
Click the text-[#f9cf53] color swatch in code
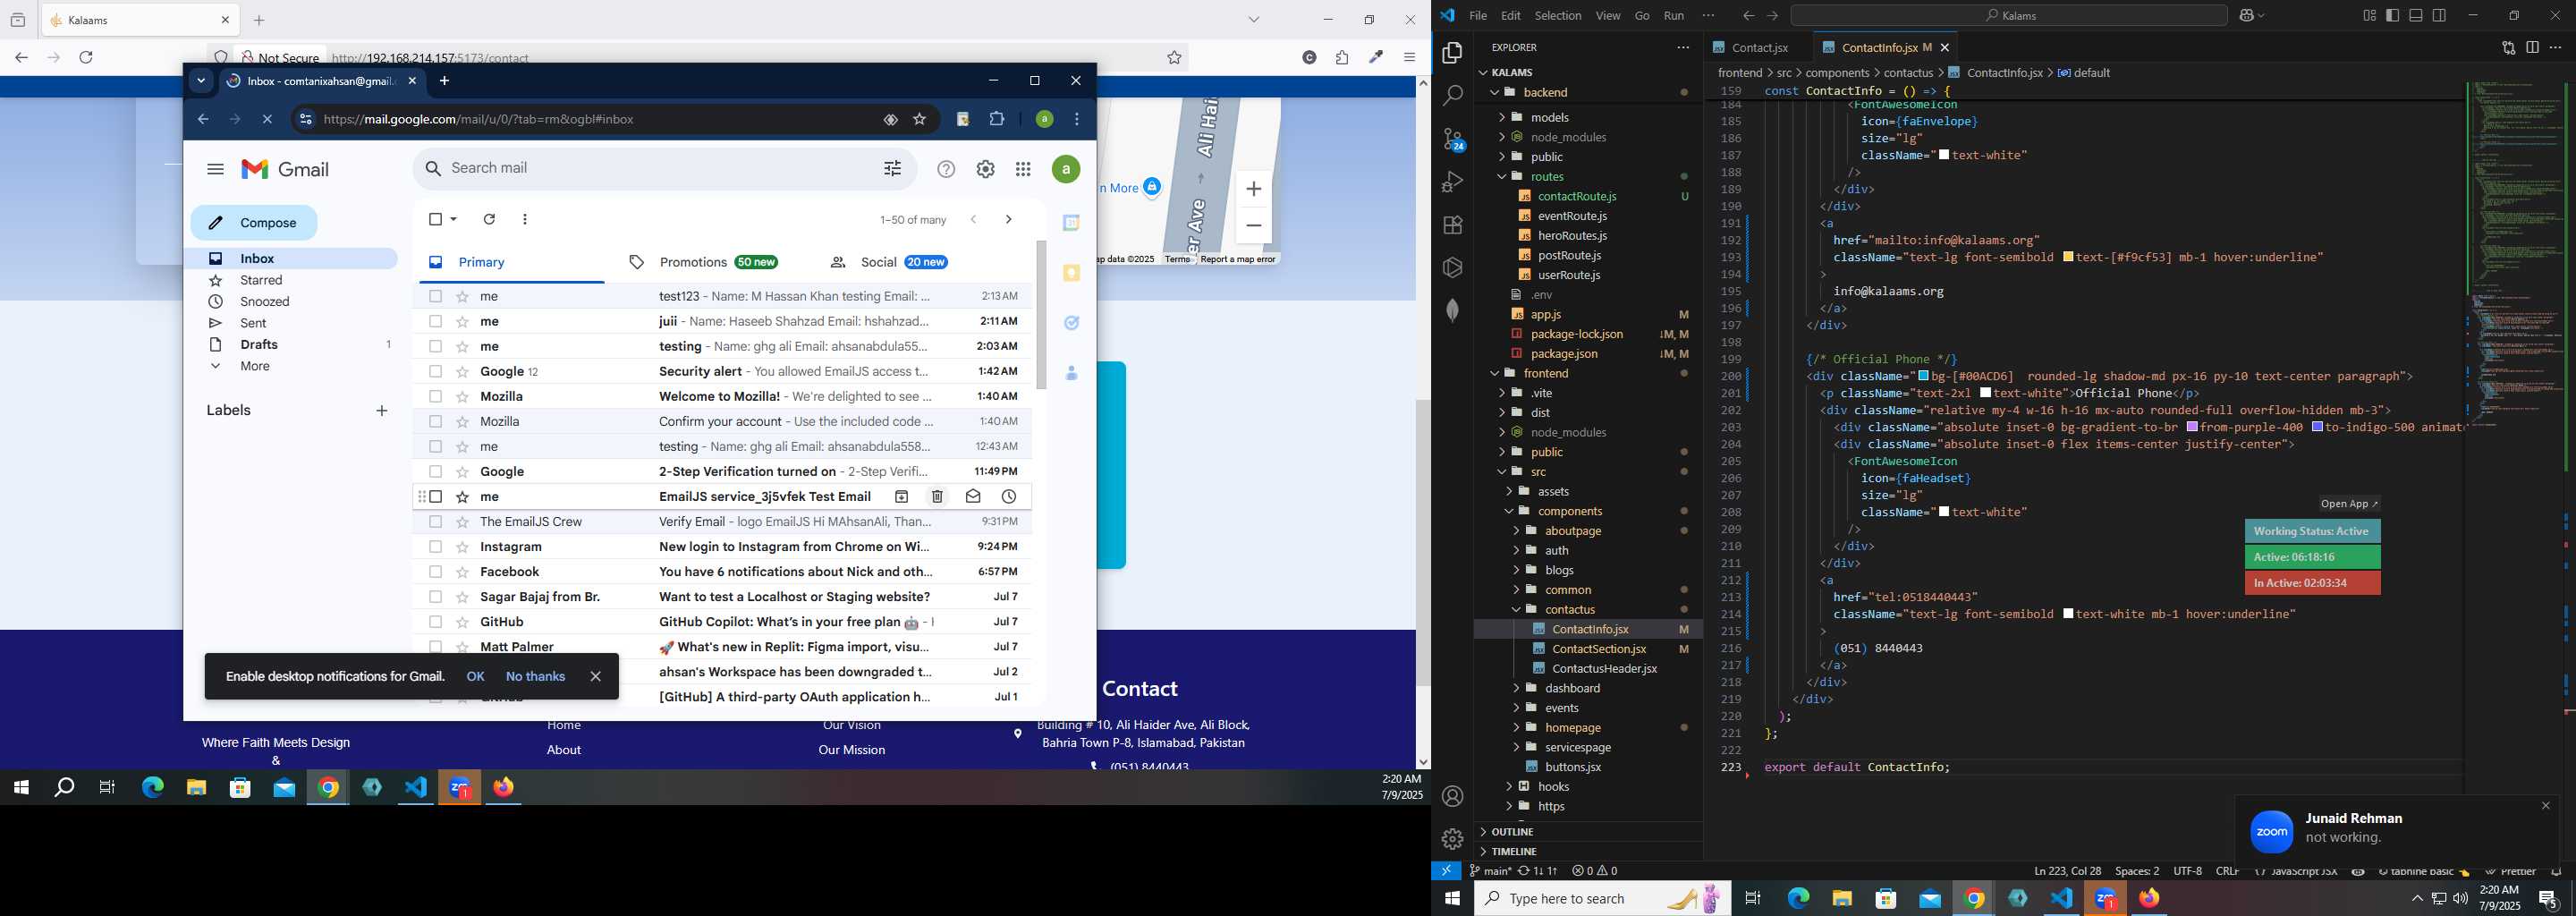click(2068, 257)
